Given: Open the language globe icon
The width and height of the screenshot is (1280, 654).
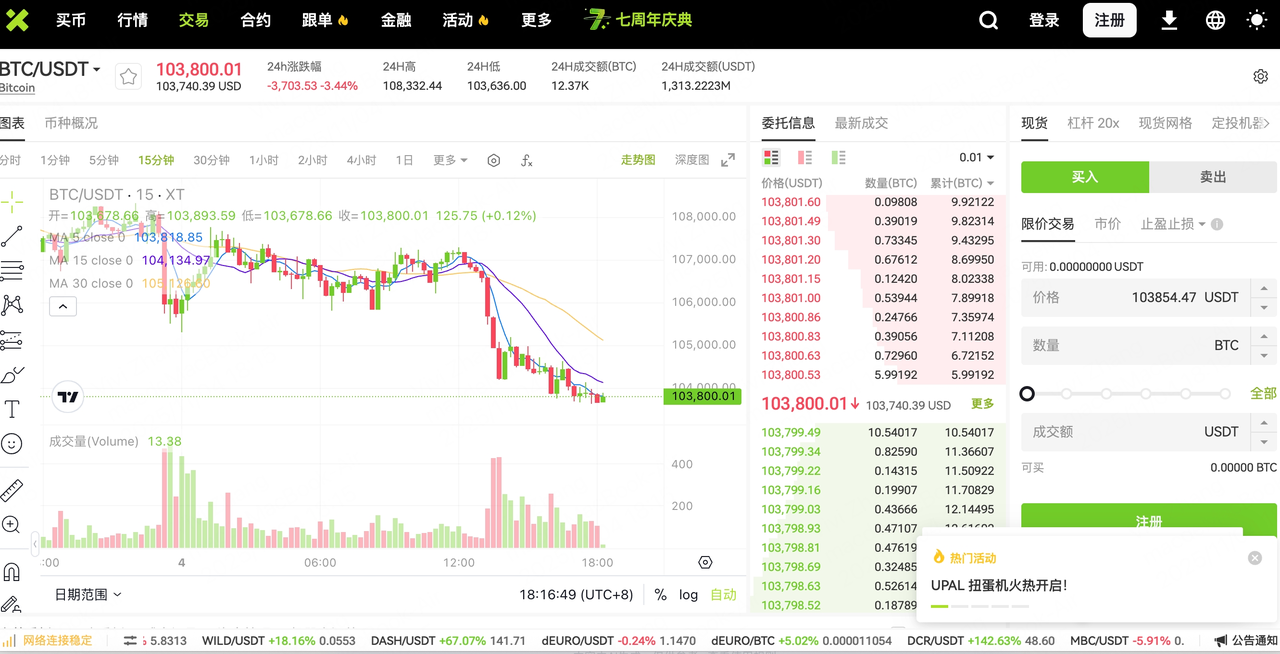Looking at the screenshot, I should coord(1216,20).
